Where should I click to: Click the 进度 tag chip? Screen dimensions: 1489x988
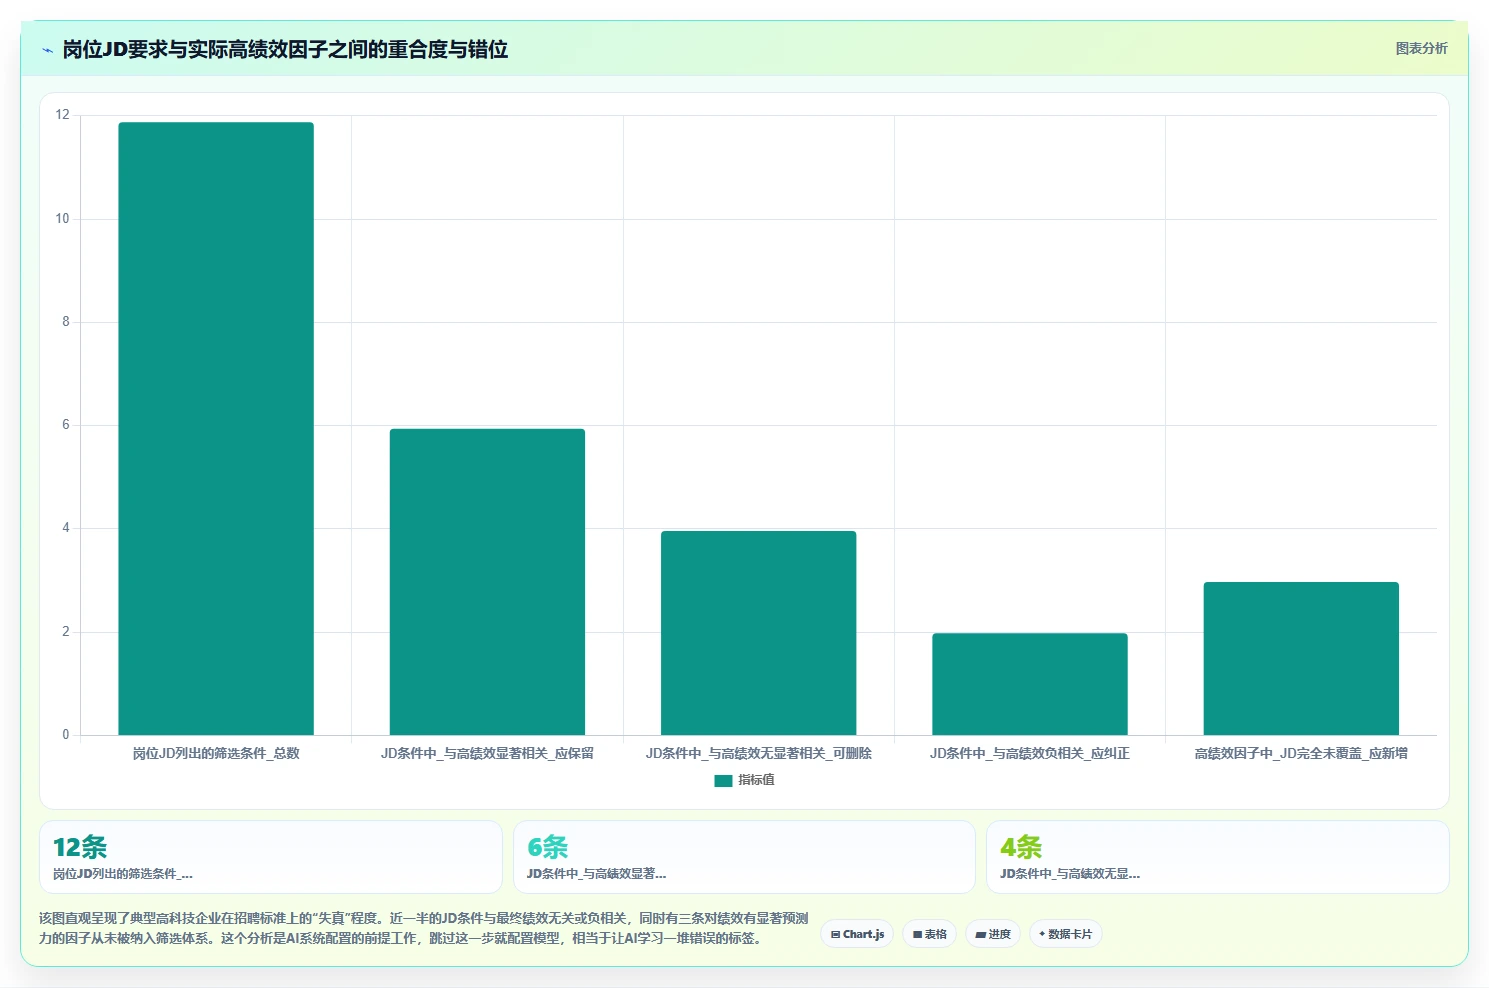tap(993, 934)
